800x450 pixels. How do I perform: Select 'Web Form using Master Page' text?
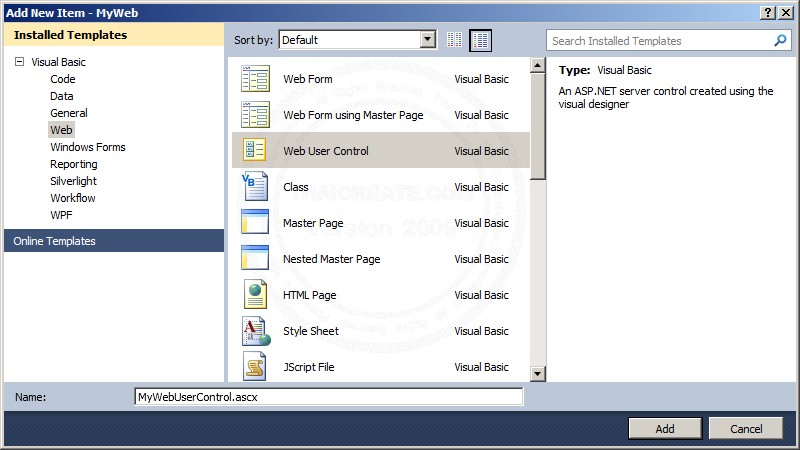tap(353, 115)
